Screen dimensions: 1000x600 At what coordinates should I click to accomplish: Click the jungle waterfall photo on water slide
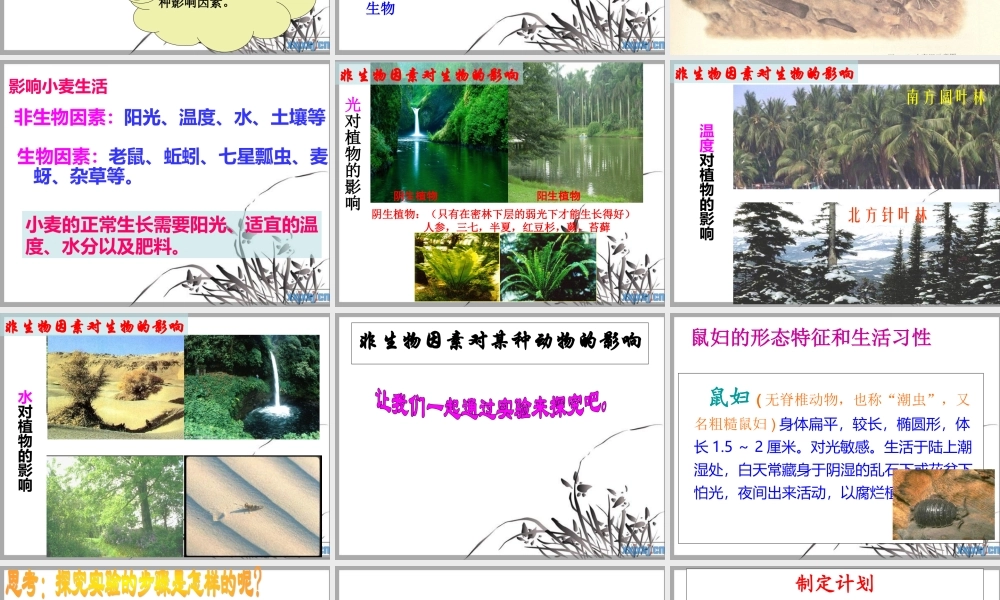252,387
